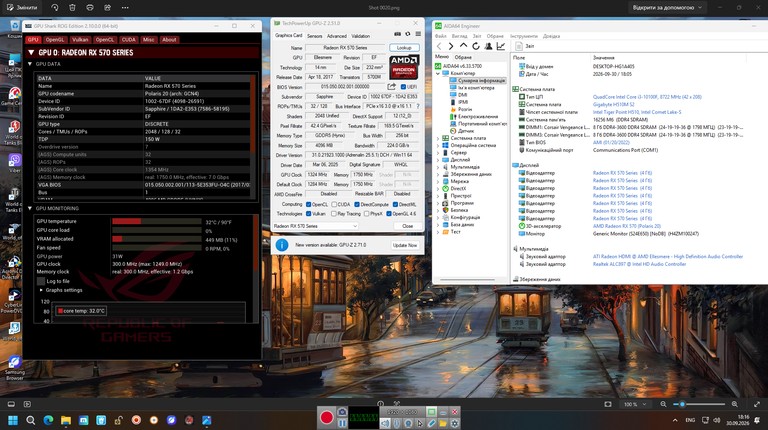Click the AMD Radeon logo in GPU-Z

404,67
